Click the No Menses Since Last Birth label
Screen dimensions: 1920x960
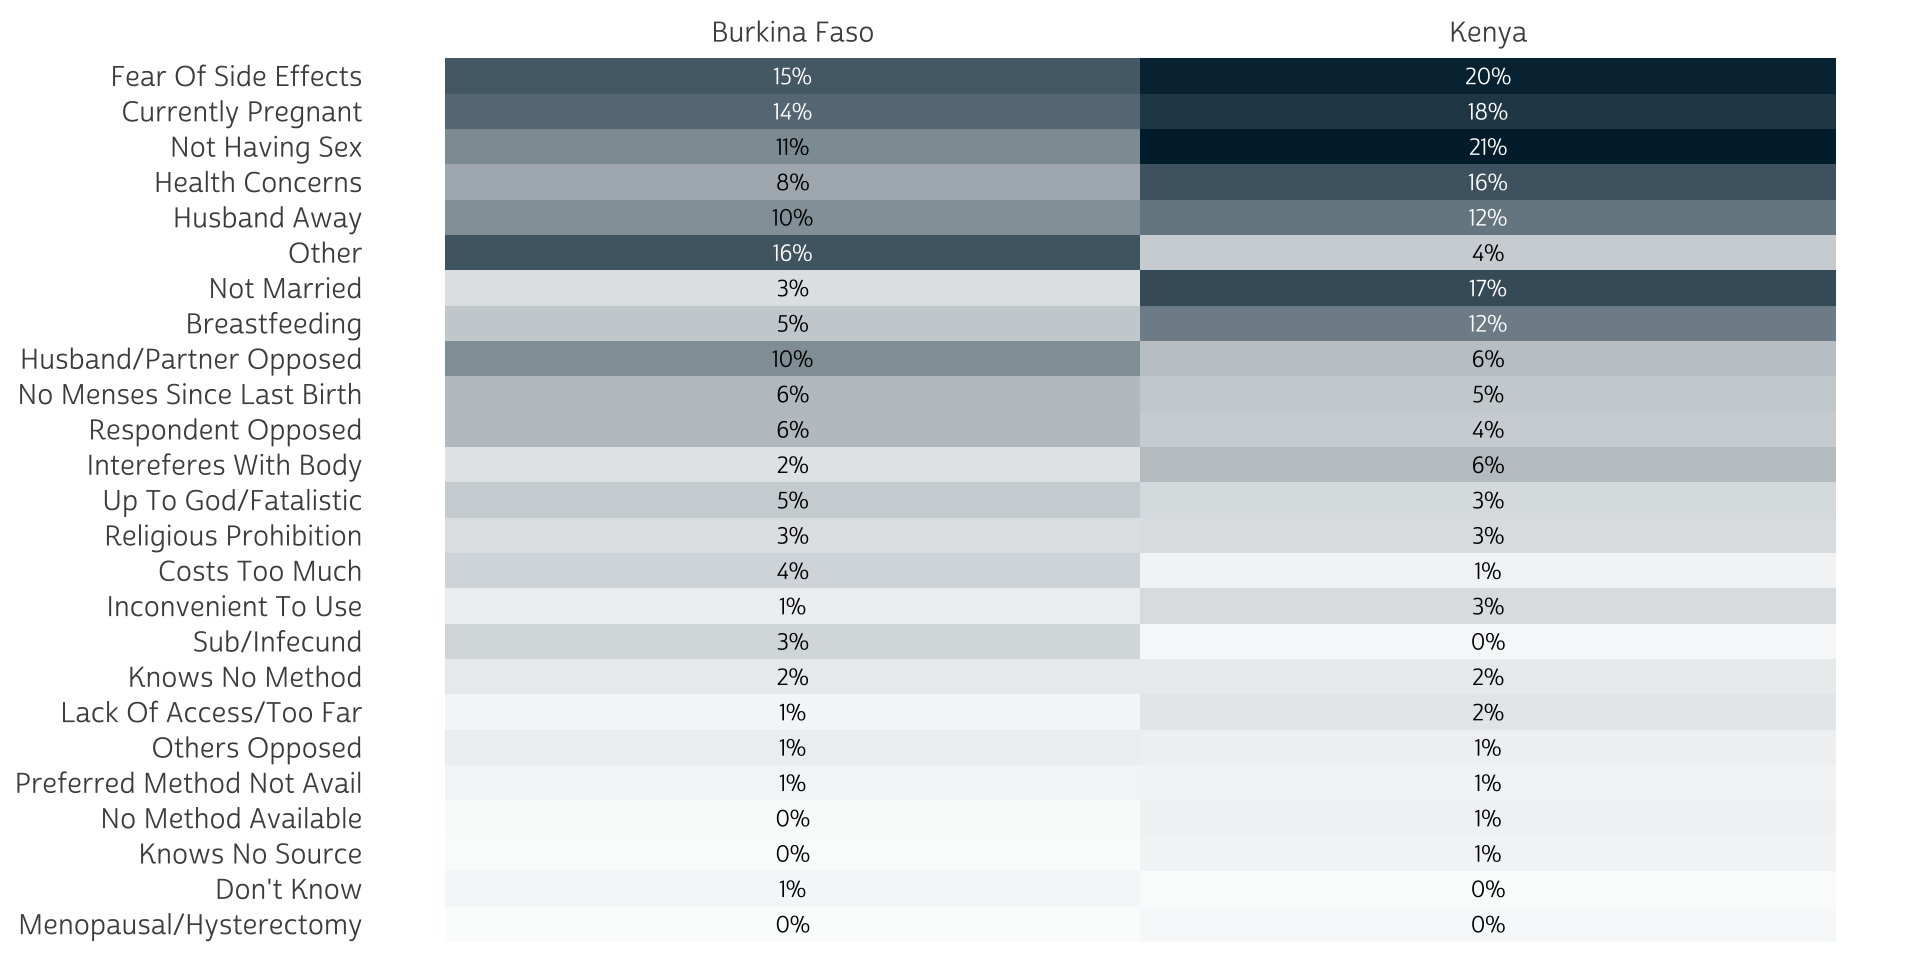pyautogui.click(x=190, y=395)
